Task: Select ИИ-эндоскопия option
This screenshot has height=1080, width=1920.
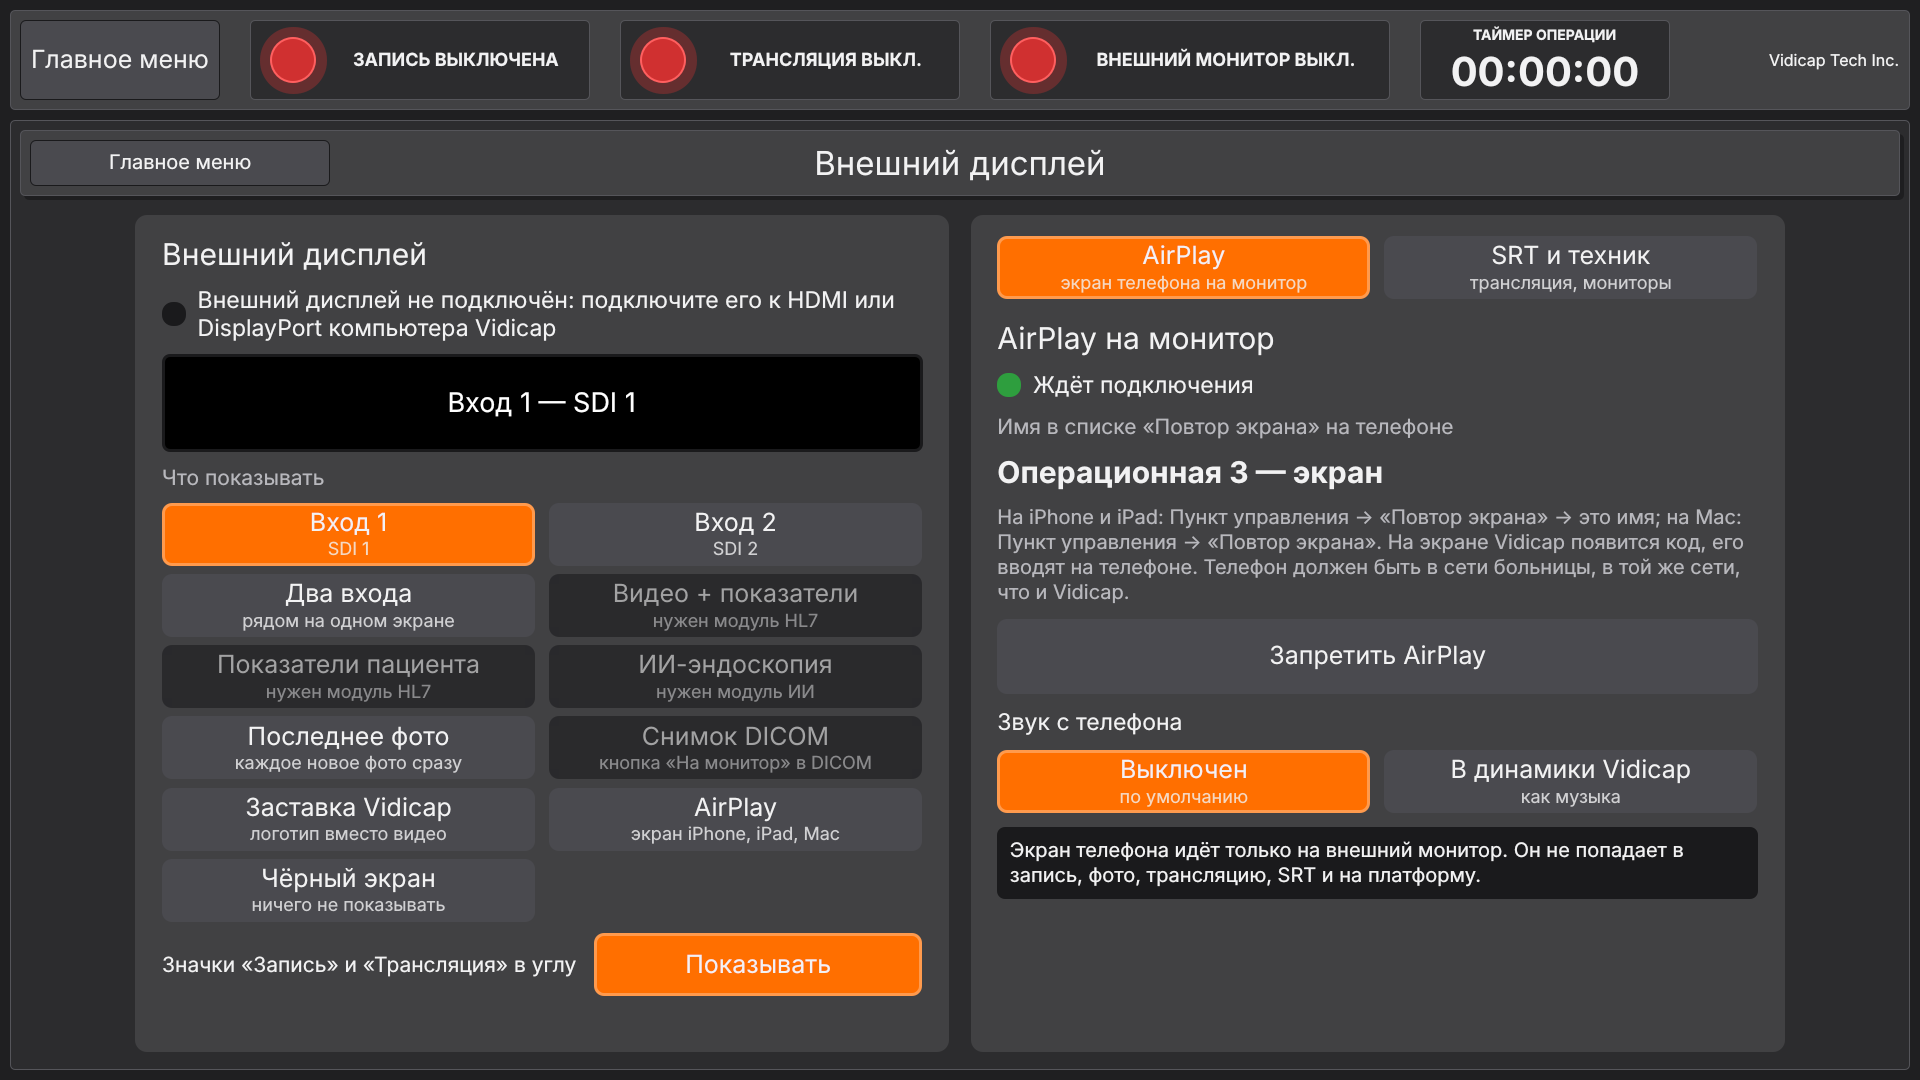Action: [735, 676]
